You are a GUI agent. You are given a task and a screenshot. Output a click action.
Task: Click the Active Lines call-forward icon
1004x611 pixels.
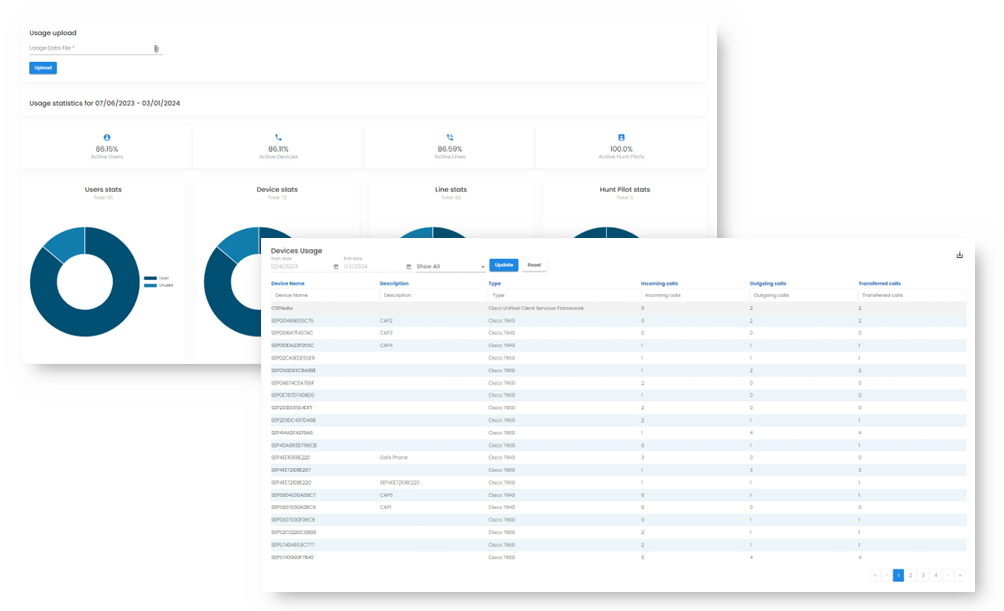(449, 137)
